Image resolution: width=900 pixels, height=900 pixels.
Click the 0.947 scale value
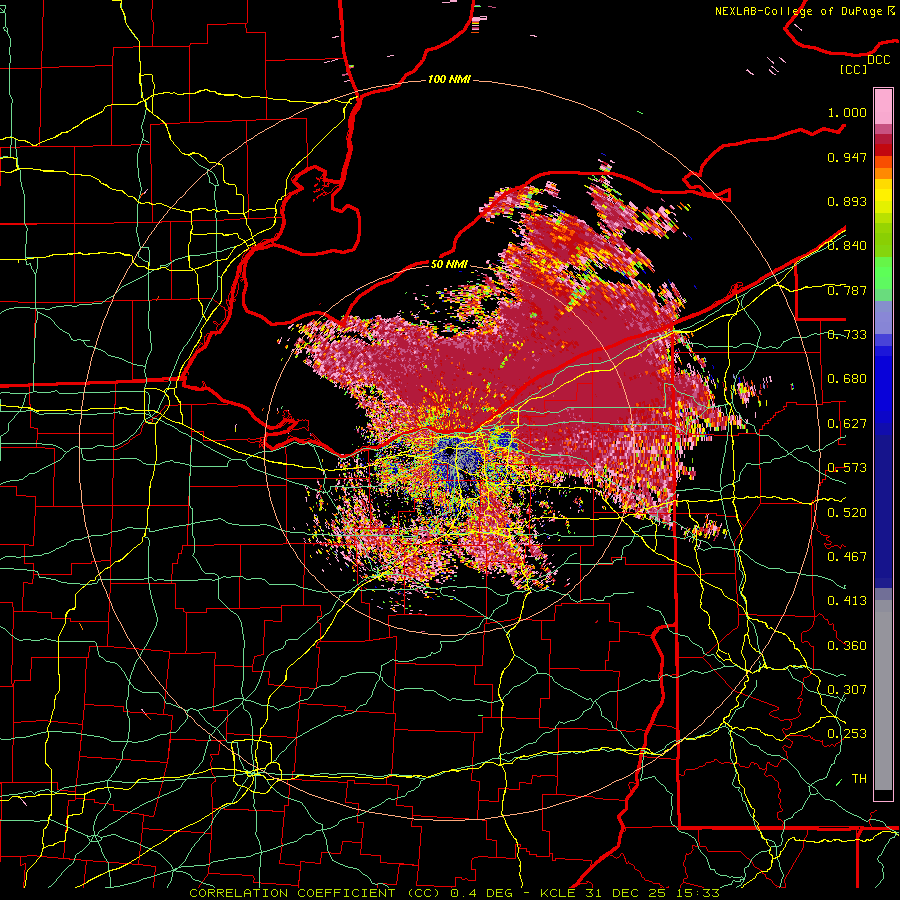click(x=847, y=157)
